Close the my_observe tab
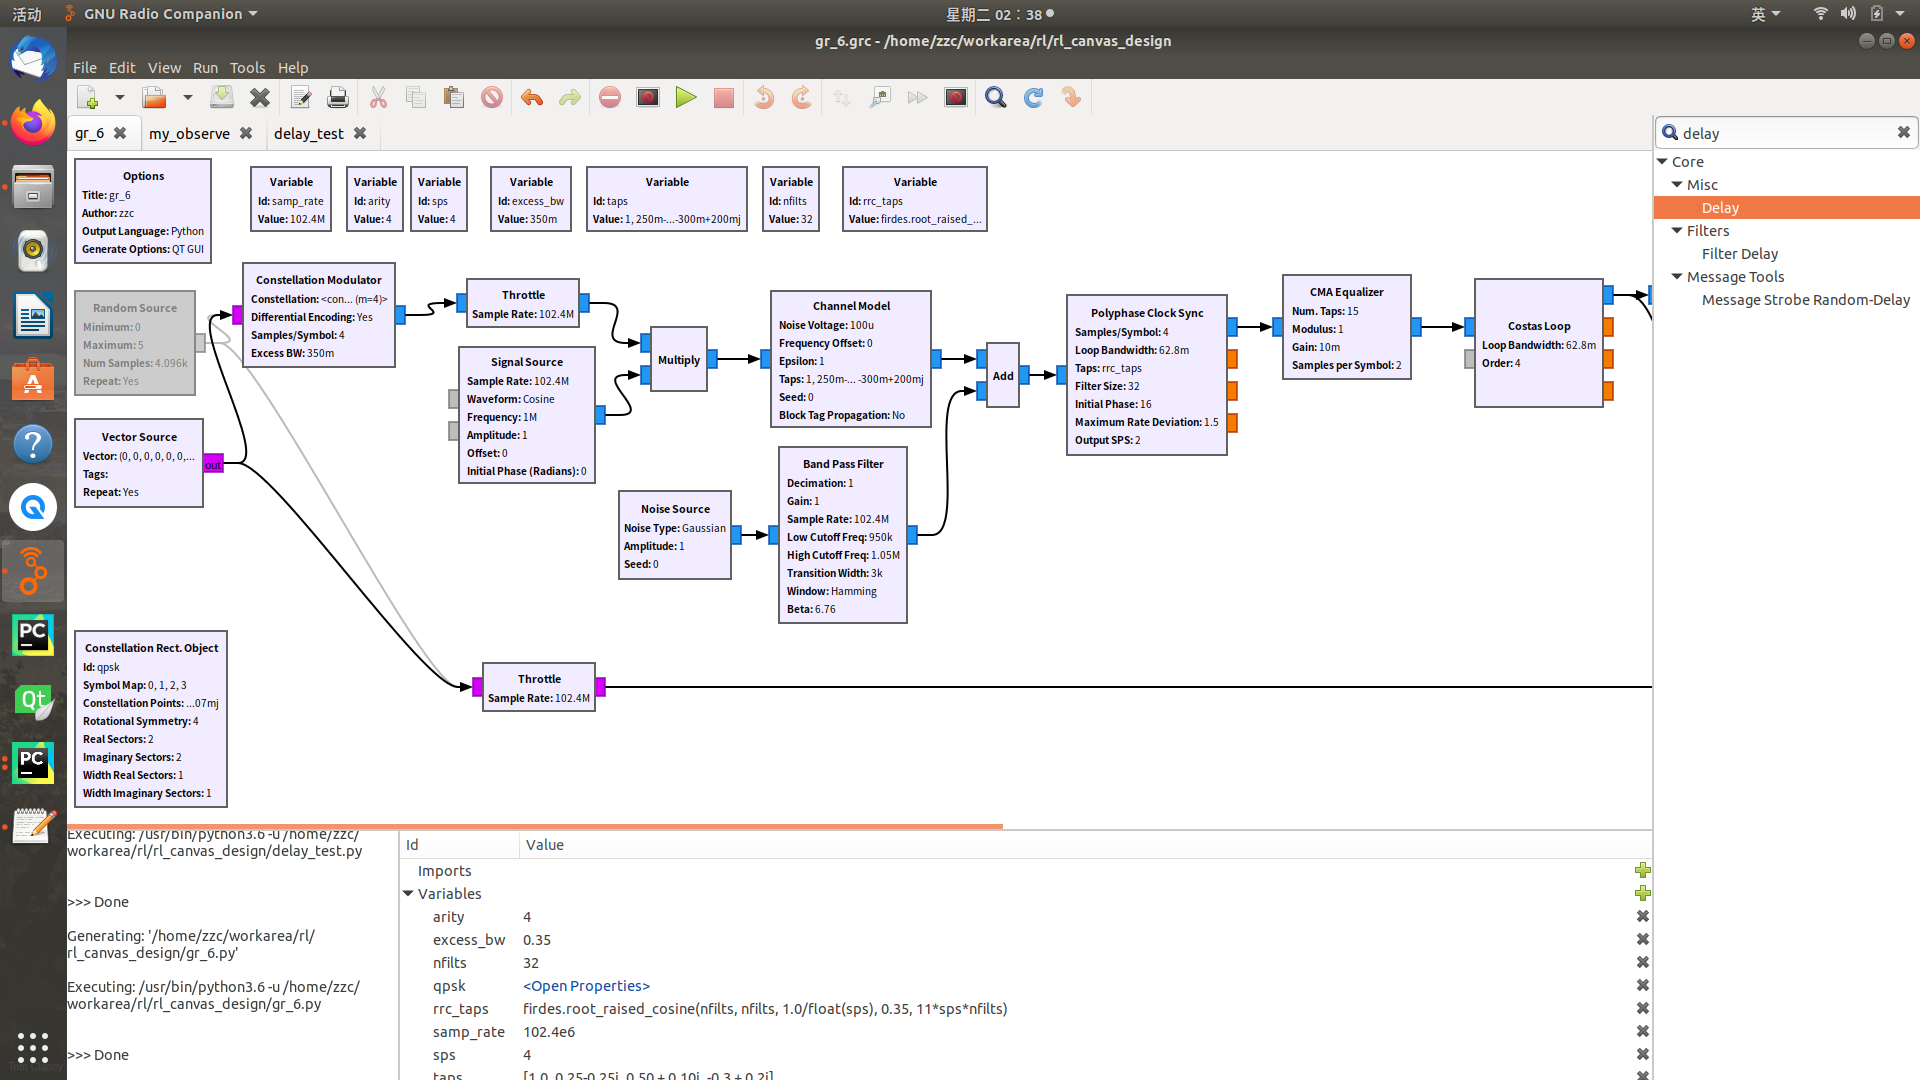 point(246,133)
